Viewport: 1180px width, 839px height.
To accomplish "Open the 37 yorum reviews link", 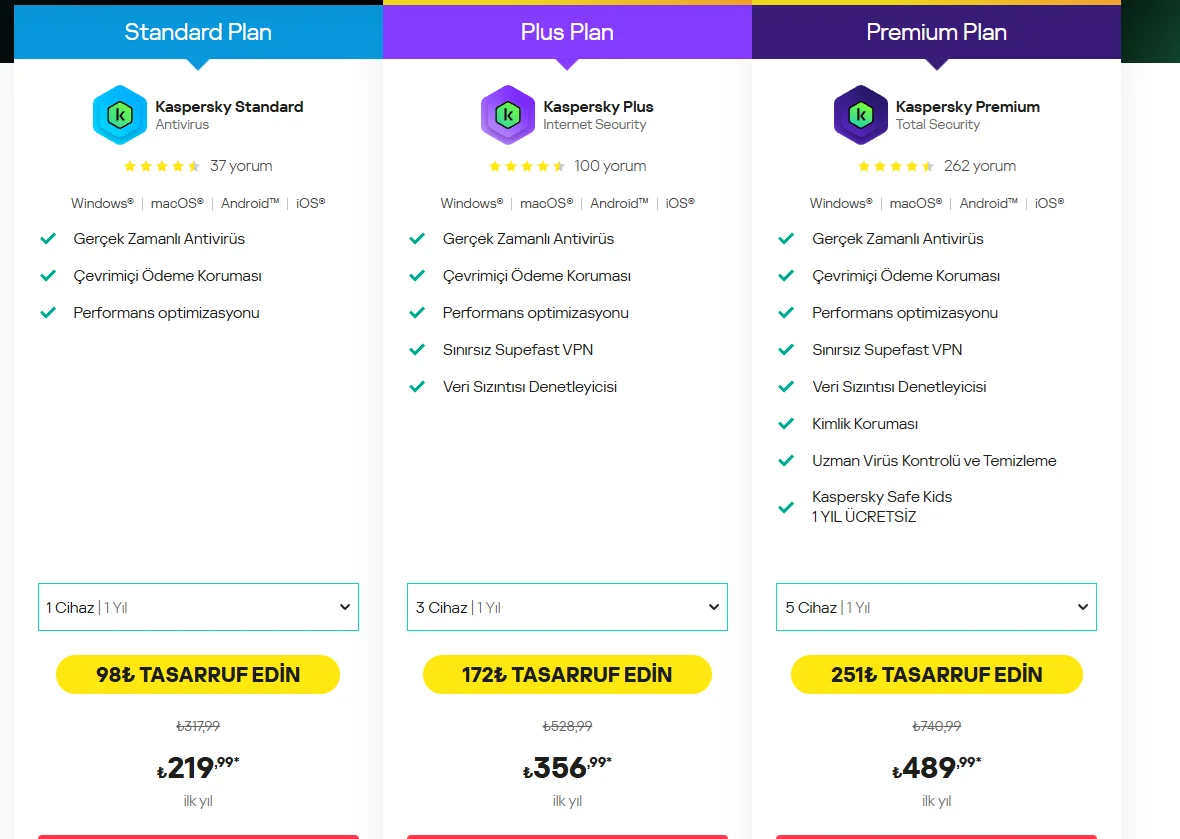I will tap(241, 166).
